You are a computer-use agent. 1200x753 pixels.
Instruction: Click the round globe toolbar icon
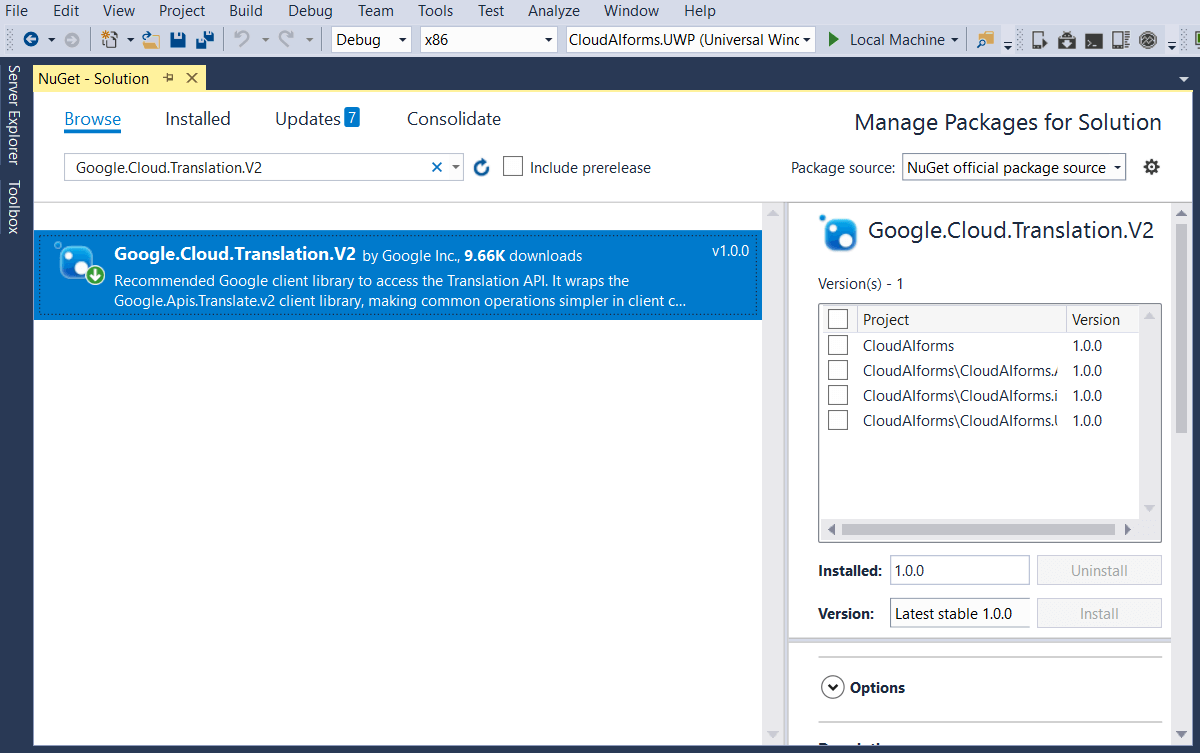[x=1148, y=40]
